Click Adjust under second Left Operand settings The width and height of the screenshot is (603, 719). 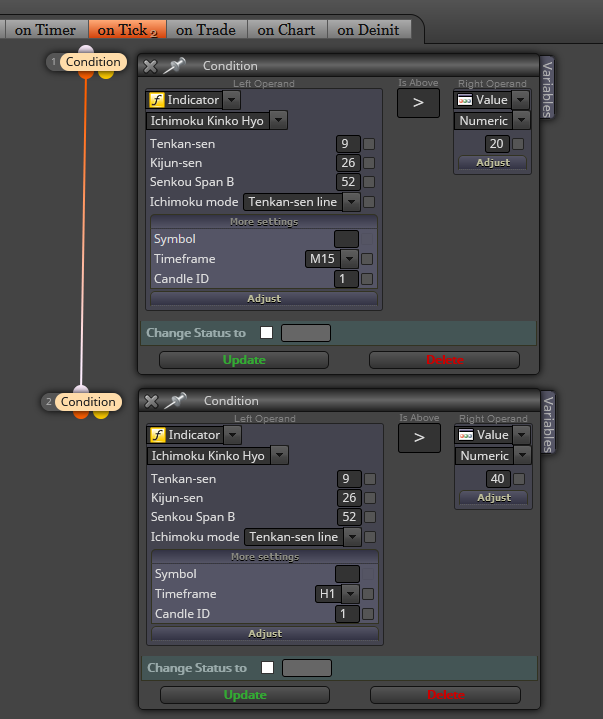pos(265,633)
